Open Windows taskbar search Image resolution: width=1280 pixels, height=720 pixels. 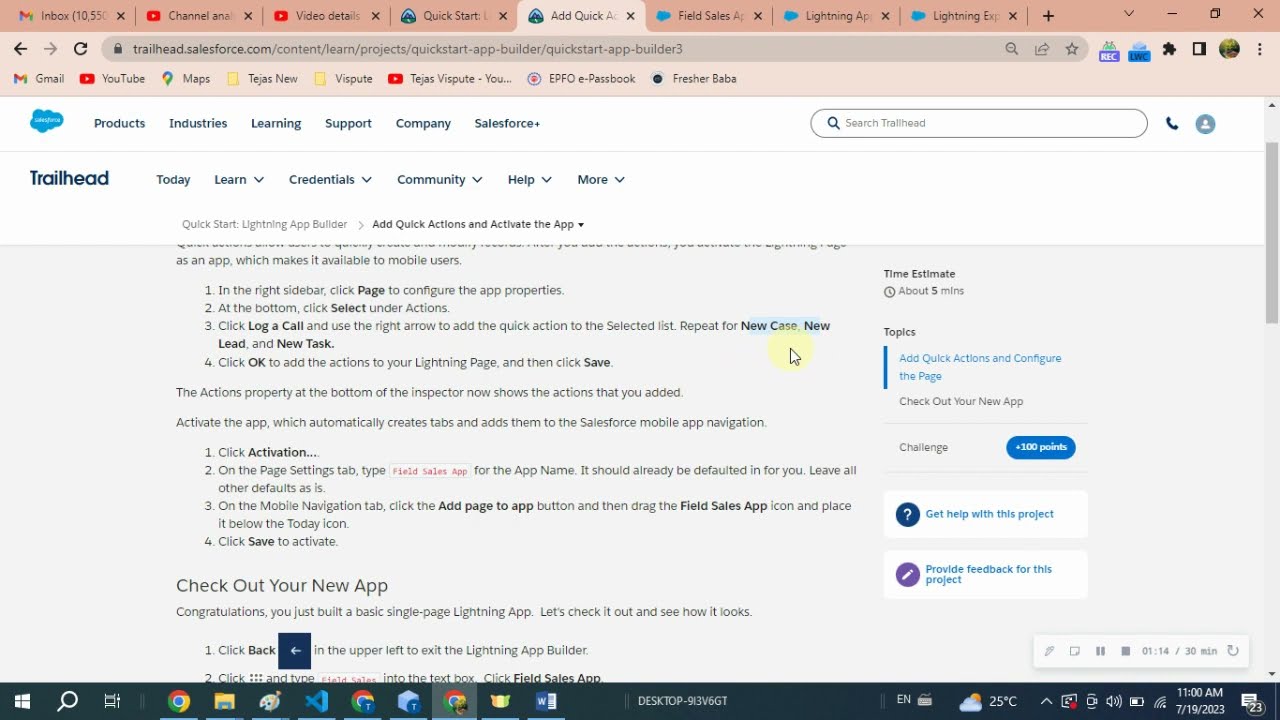pyautogui.click(x=67, y=701)
